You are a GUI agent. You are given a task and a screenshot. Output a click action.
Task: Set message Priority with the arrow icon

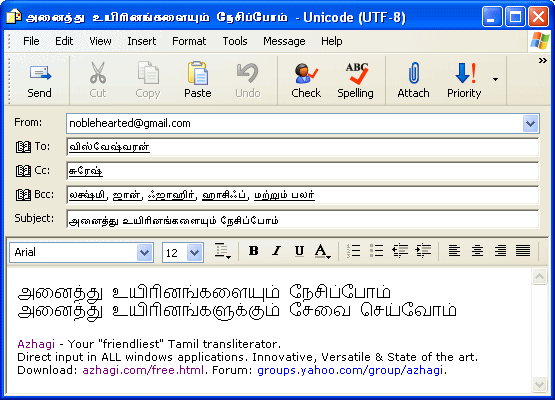click(465, 73)
